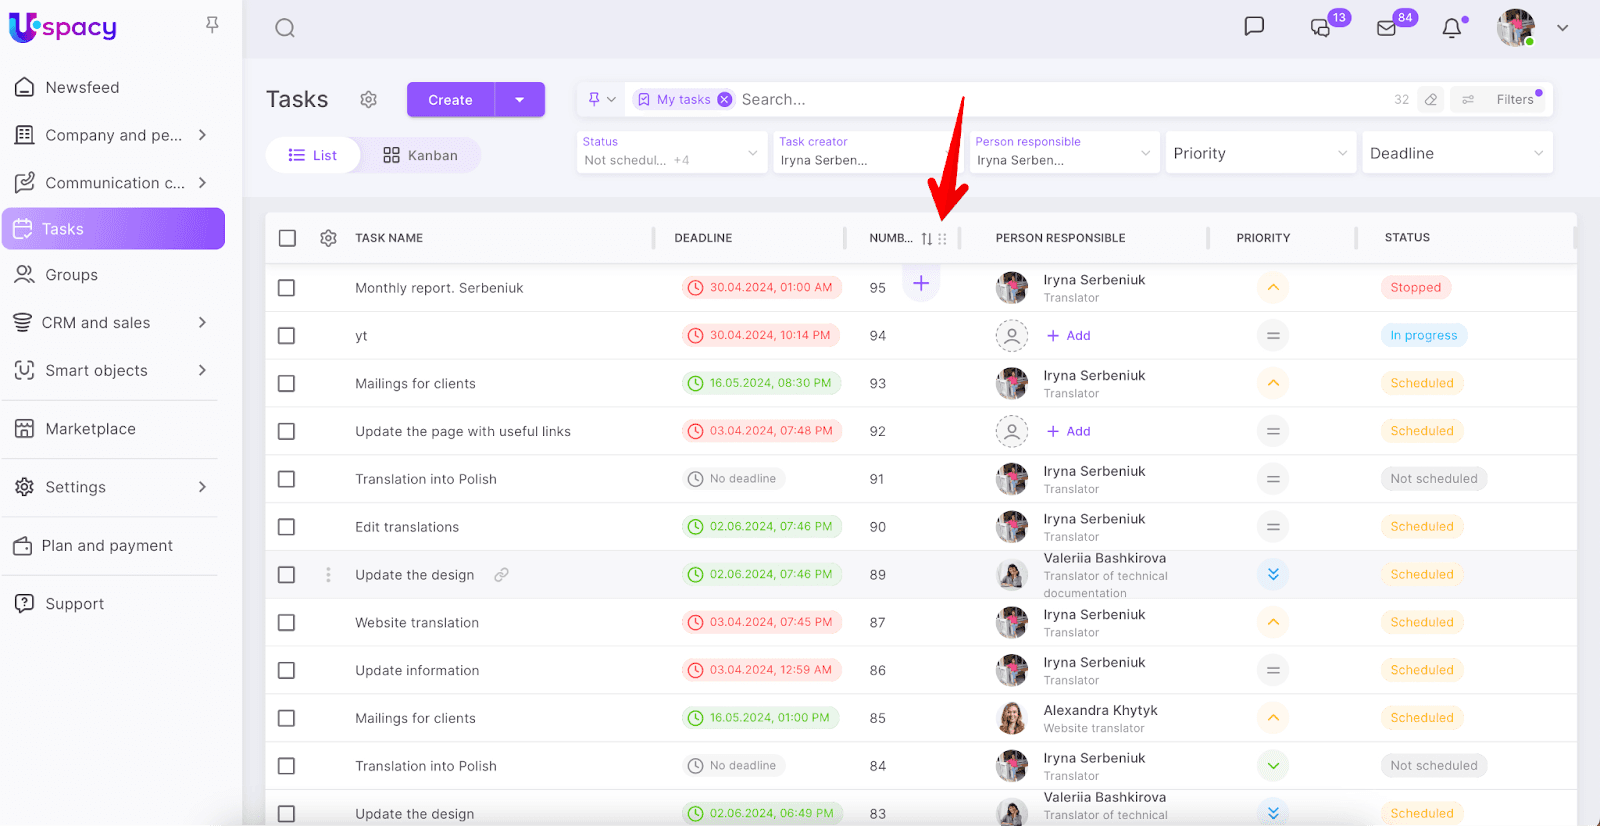Click the sort arrows in Number column
Image resolution: width=1600 pixels, height=826 pixels.
pyautogui.click(x=927, y=239)
